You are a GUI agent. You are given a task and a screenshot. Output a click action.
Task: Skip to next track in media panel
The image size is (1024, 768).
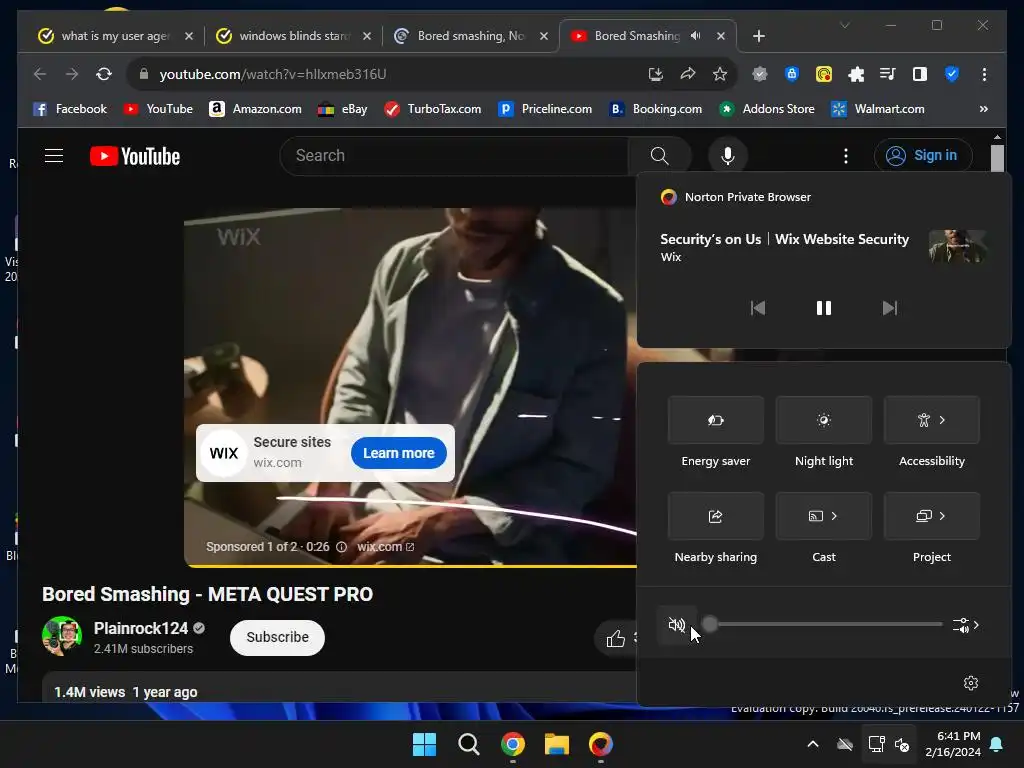click(x=889, y=308)
